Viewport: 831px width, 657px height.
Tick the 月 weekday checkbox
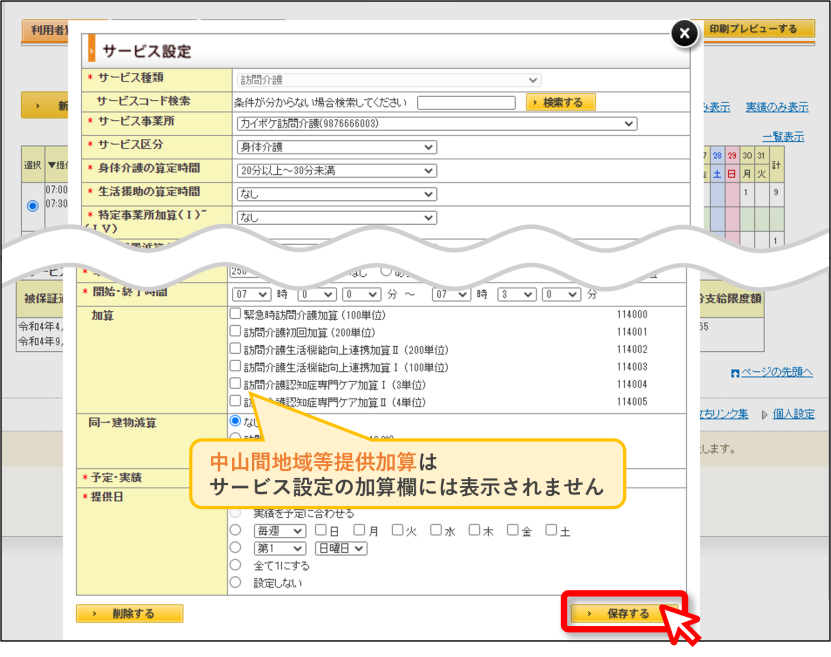359,530
